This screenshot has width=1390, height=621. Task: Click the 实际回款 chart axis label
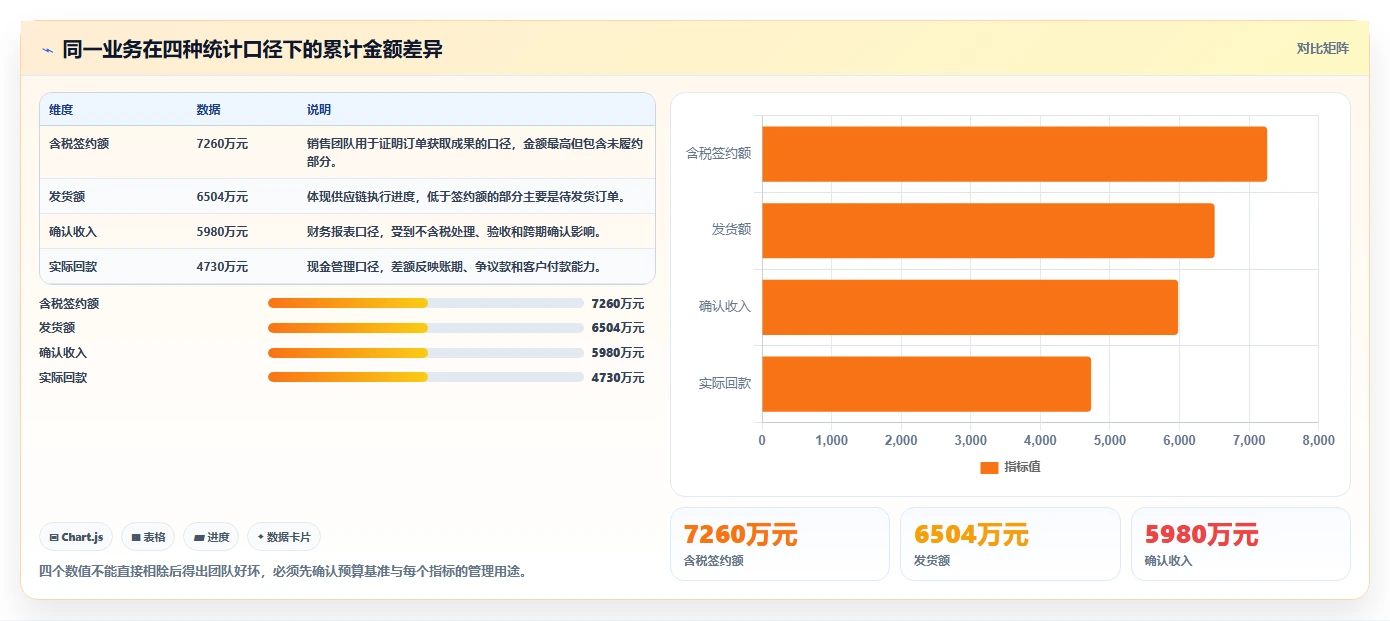point(725,384)
